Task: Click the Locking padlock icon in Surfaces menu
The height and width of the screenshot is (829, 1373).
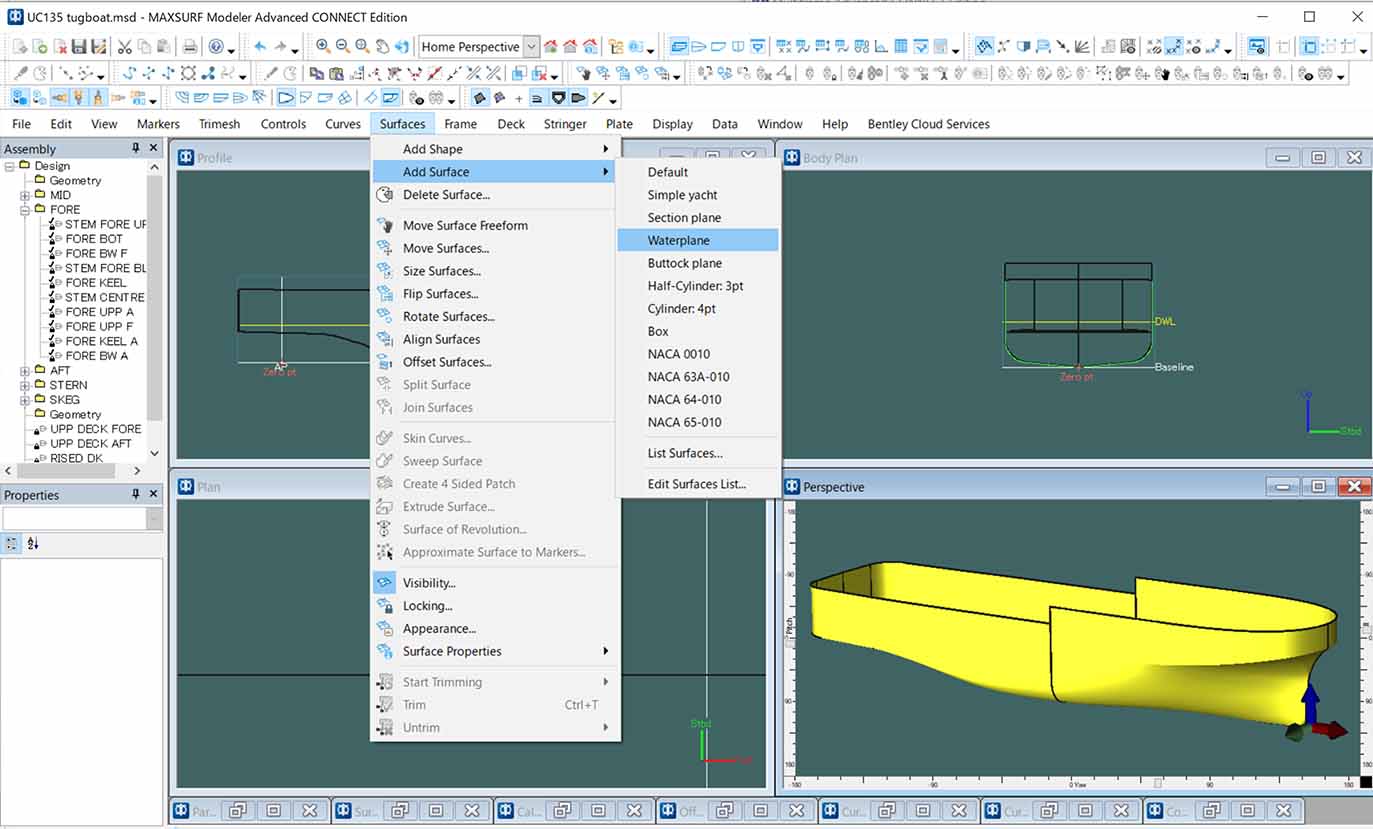Action: point(385,605)
